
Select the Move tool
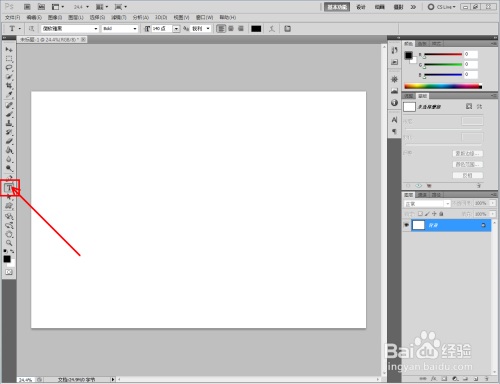click(x=9, y=49)
